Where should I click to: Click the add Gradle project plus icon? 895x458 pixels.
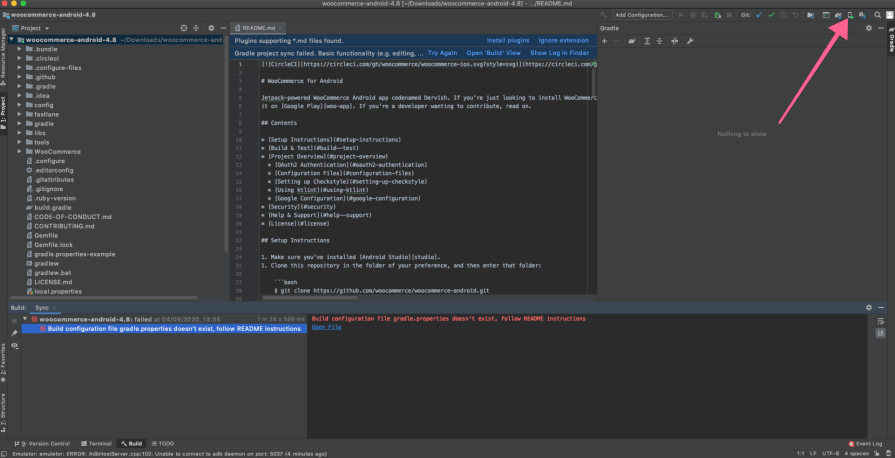pyautogui.click(x=604, y=41)
